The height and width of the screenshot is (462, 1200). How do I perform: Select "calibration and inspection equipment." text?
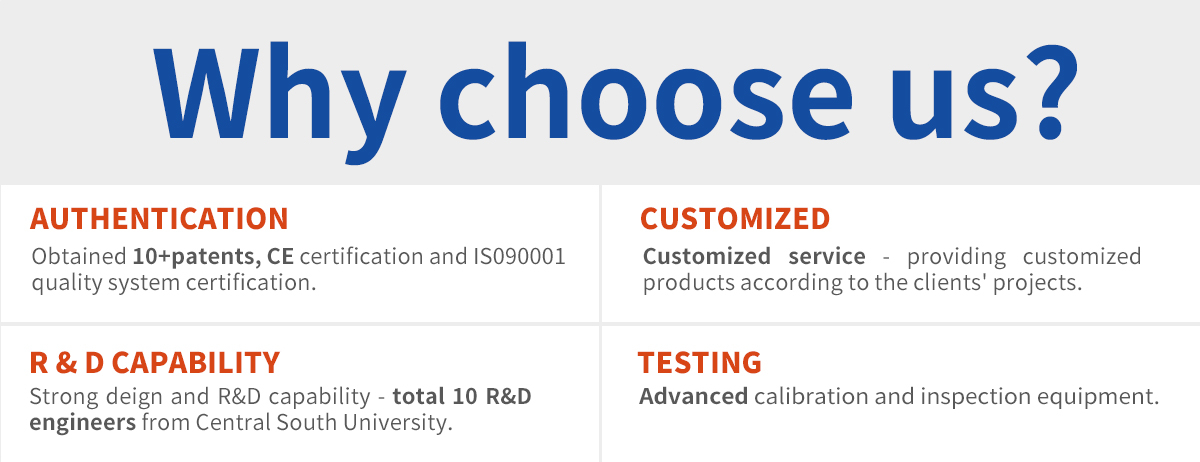pyautogui.click(x=956, y=397)
